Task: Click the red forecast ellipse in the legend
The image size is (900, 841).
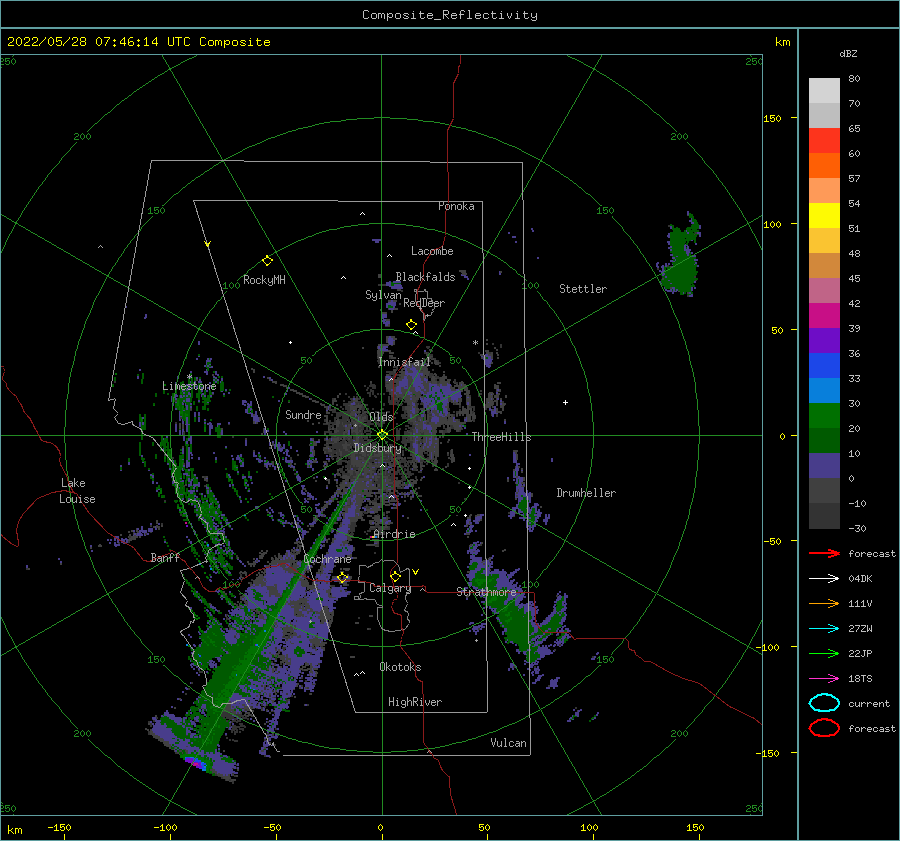Action: 824,728
